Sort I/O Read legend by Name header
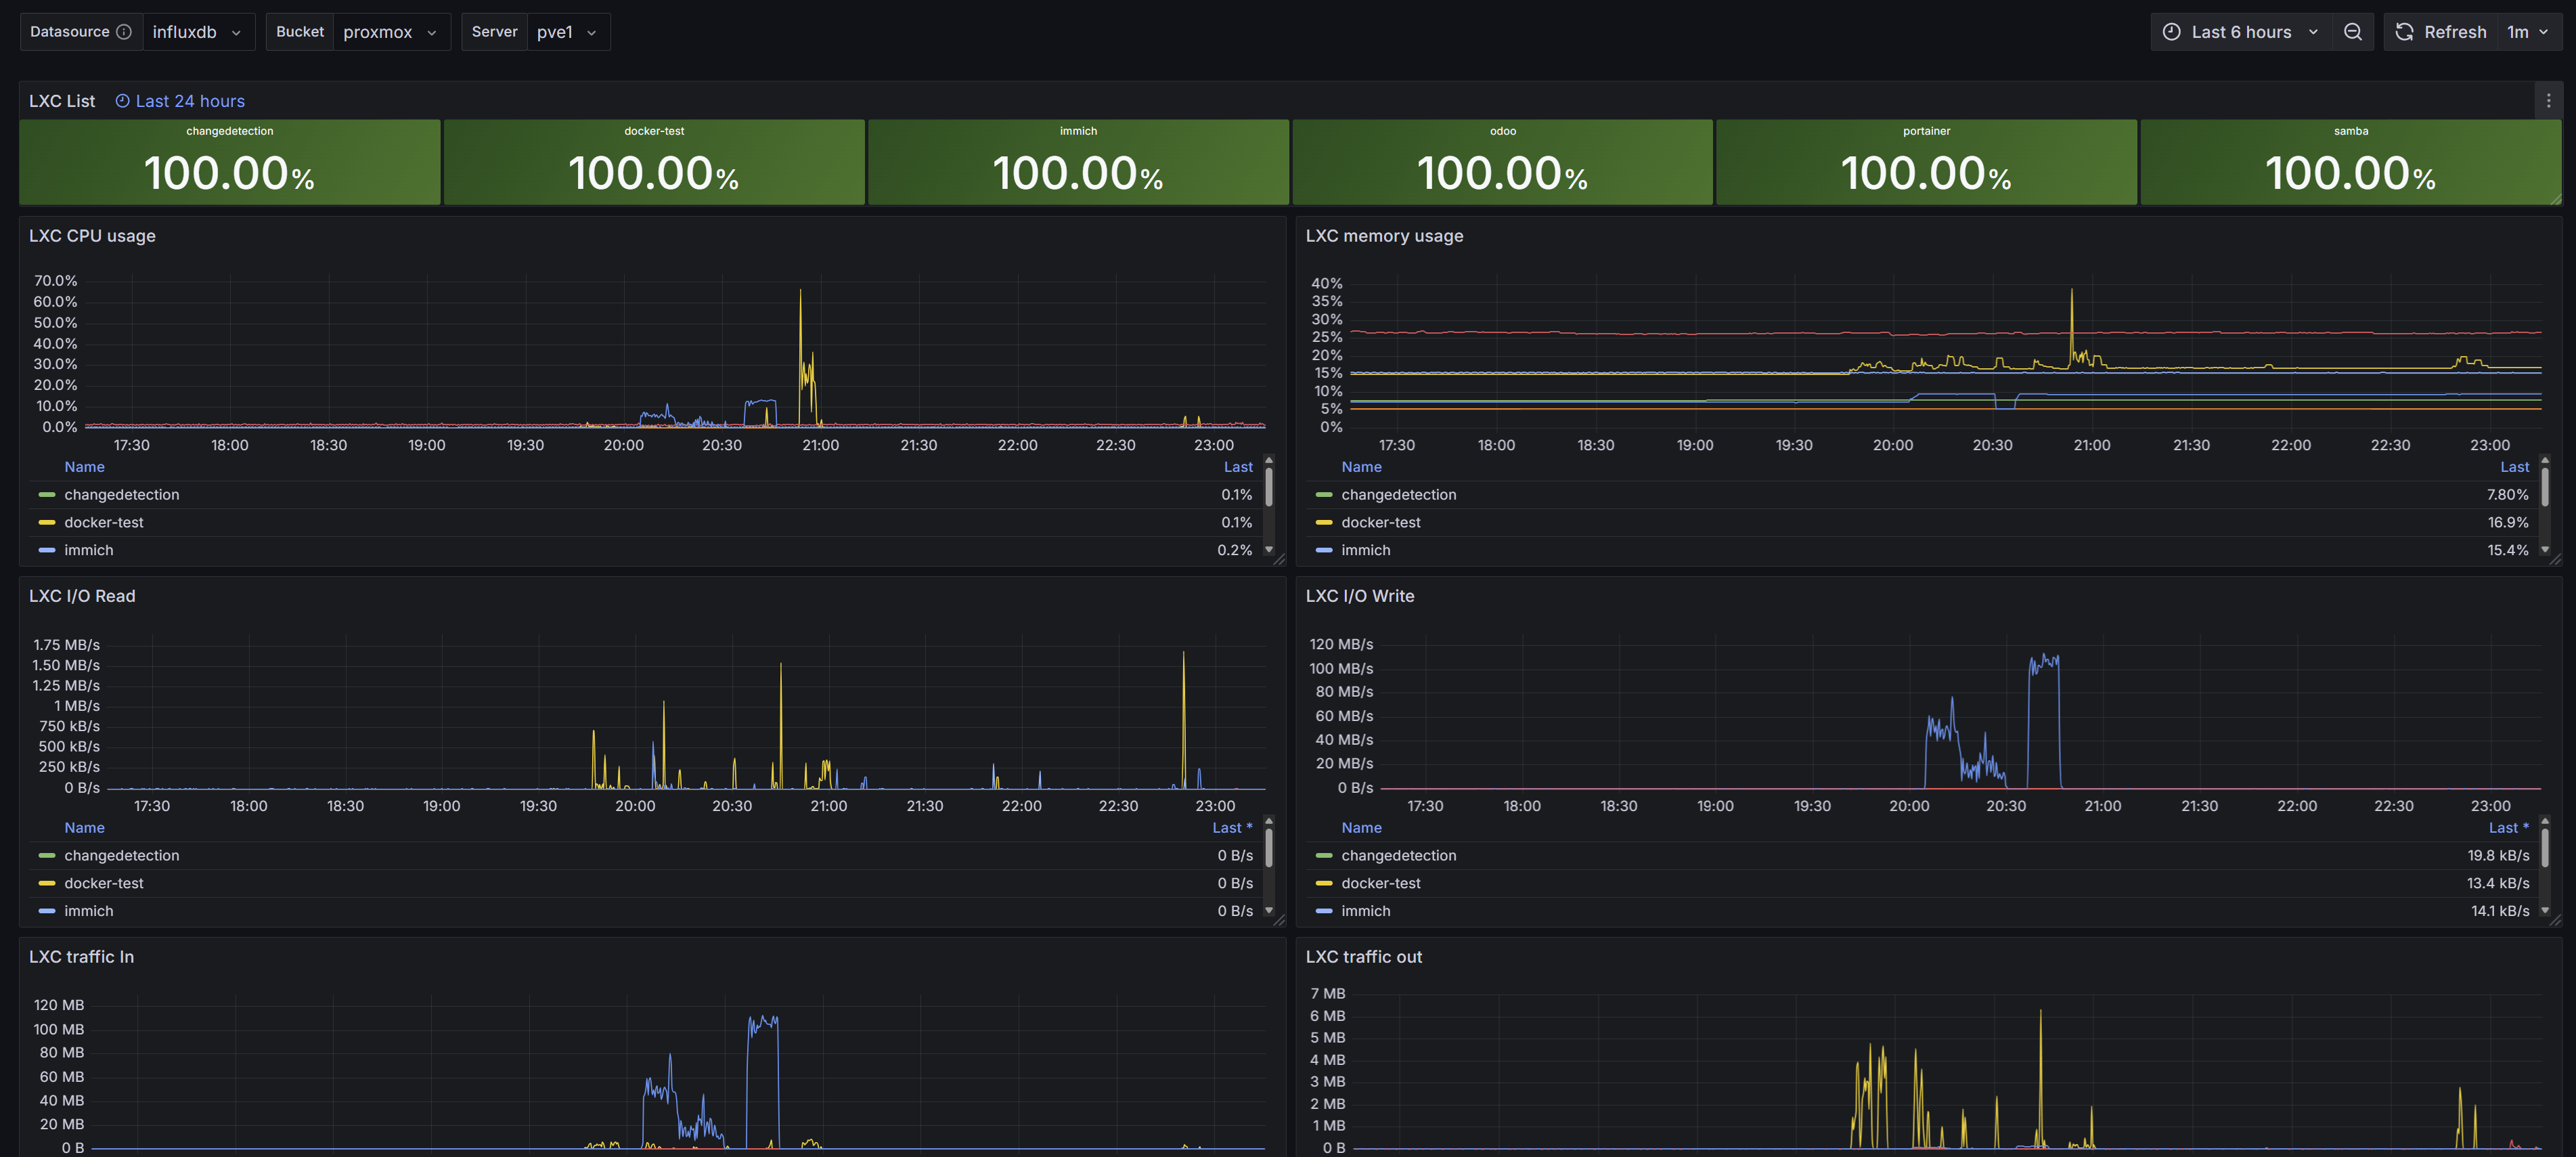The width and height of the screenshot is (2576, 1157). coord(84,828)
